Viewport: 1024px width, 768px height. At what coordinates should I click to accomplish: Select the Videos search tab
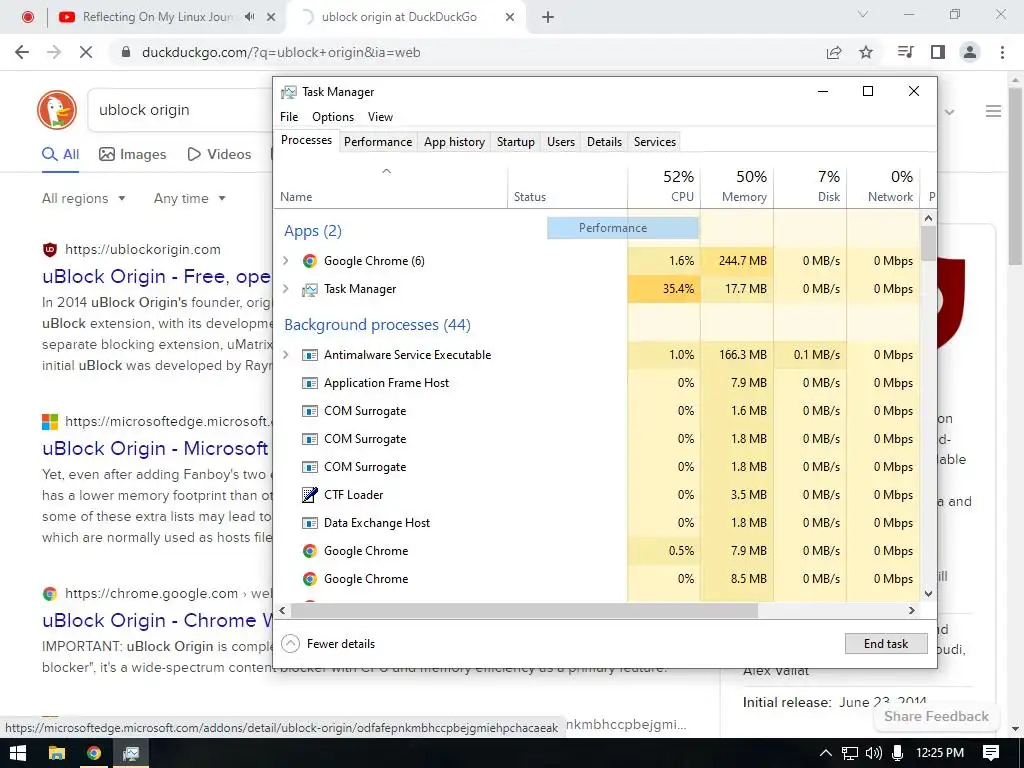point(219,155)
